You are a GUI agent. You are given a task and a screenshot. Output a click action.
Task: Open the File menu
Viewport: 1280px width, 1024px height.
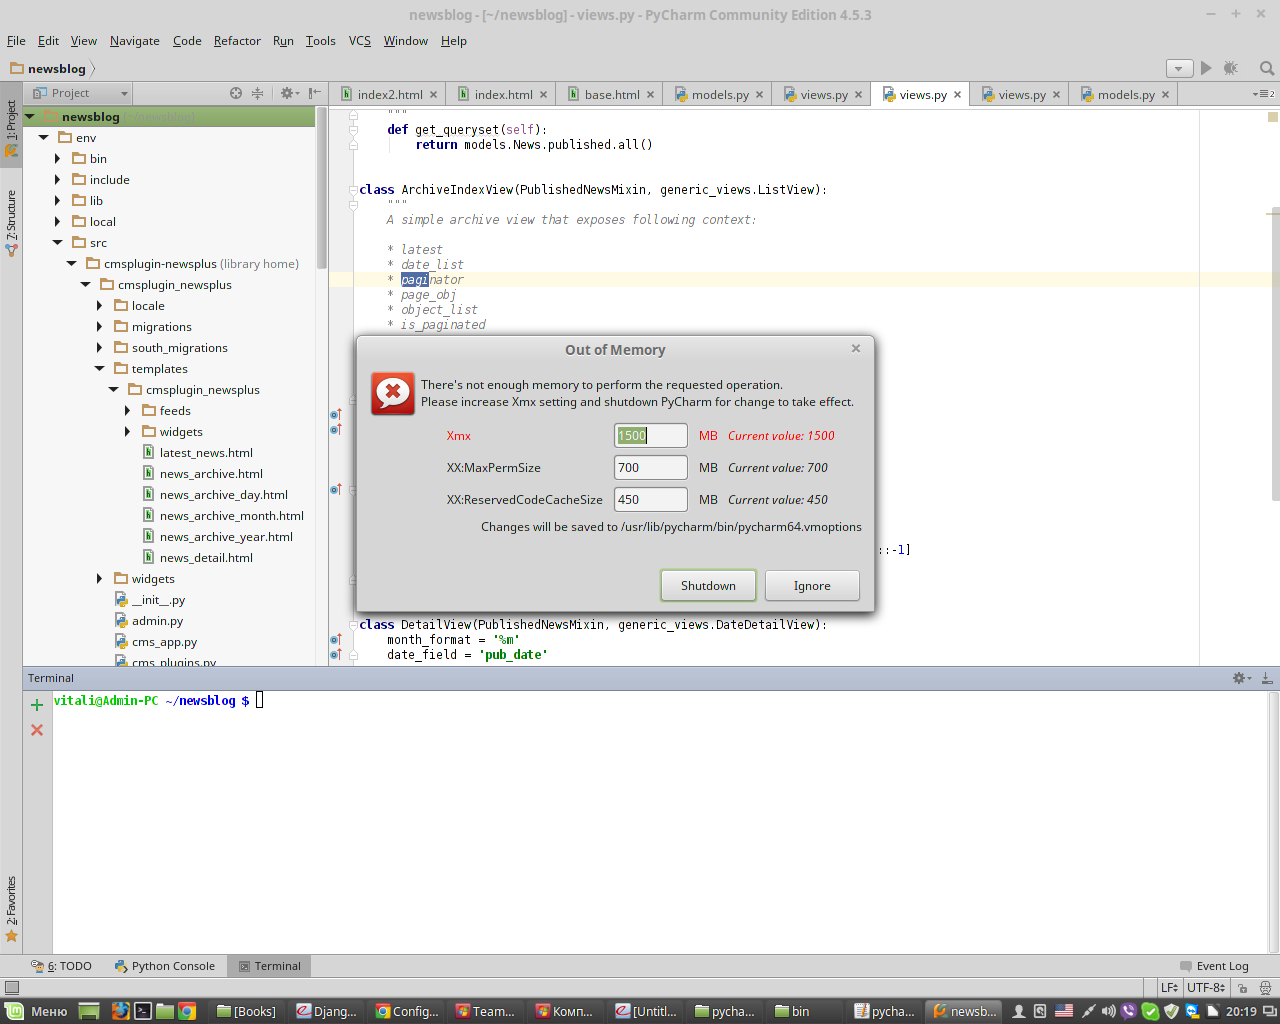click(16, 41)
